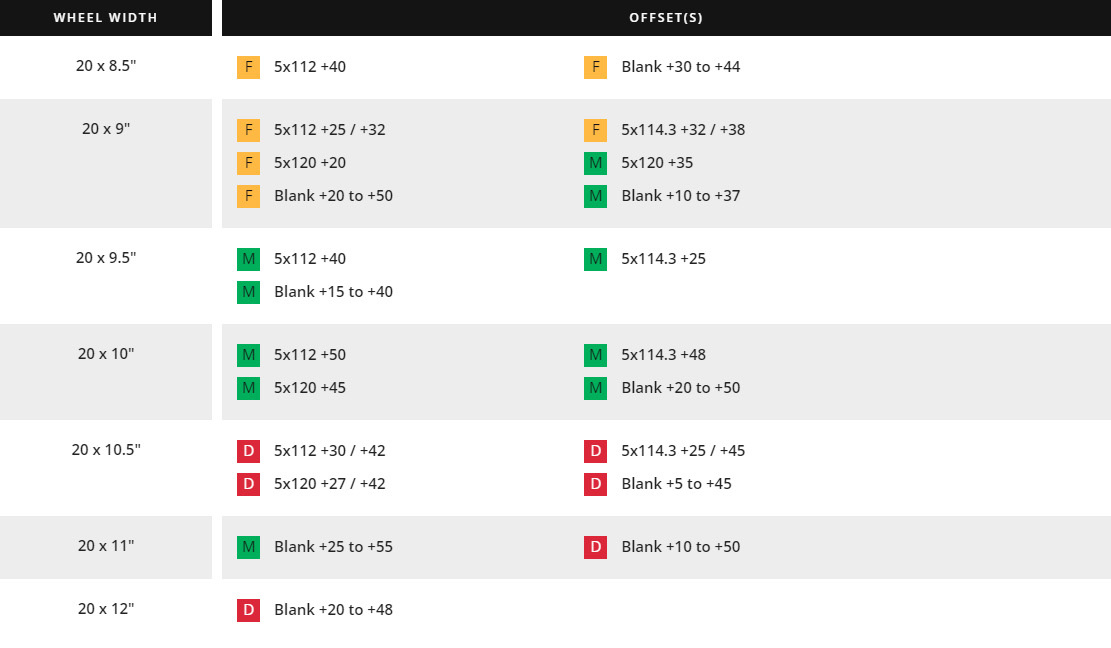Viewport: 1111px width, 648px height.
Task: Click the D badge beside 5x112 +30 / +42
Action: (x=248, y=451)
